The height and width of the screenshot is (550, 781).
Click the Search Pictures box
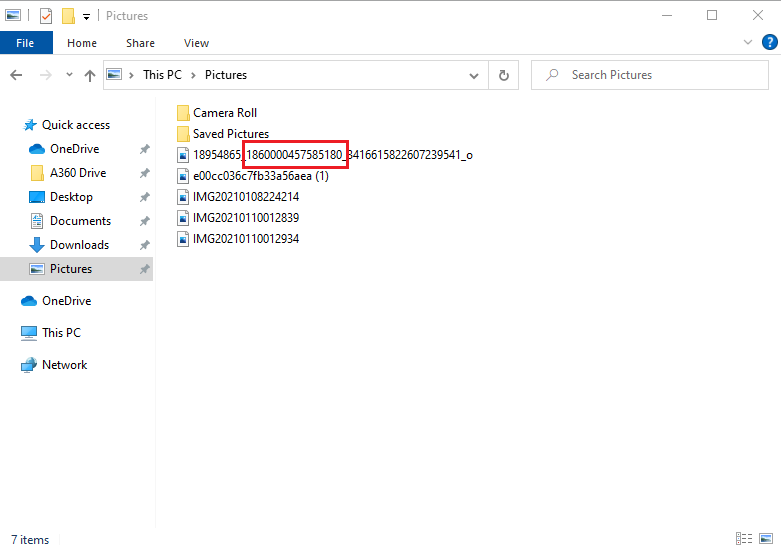click(x=650, y=75)
